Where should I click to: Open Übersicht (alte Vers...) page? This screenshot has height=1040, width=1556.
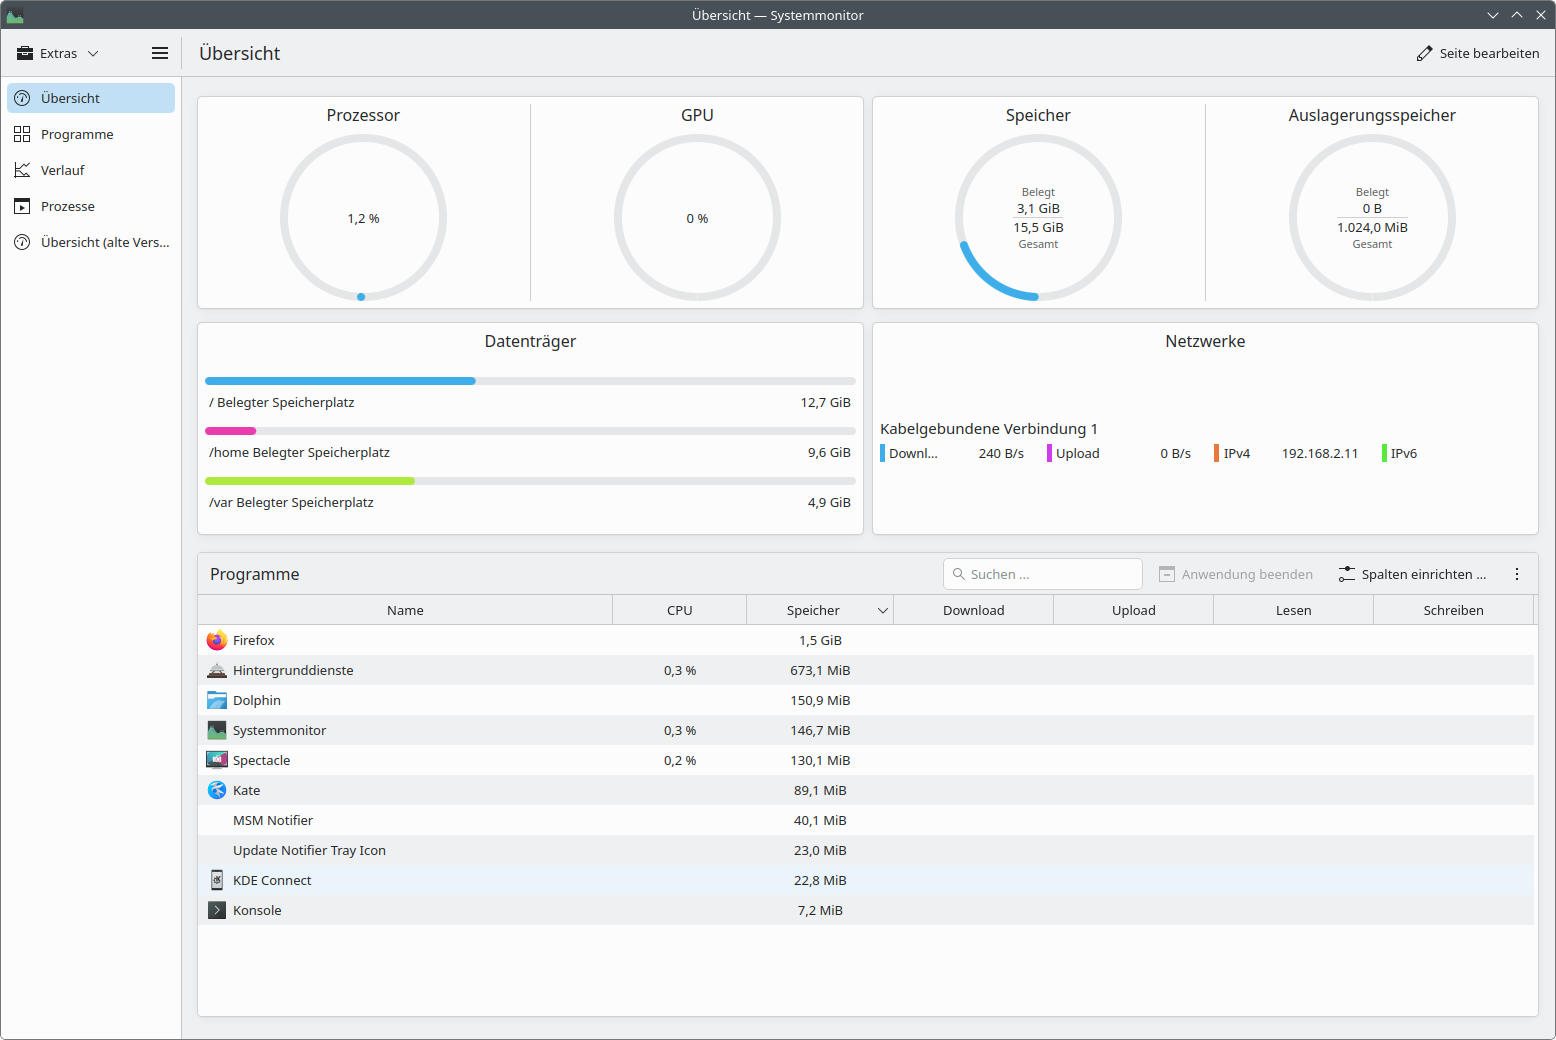click(x=91, y=242)
